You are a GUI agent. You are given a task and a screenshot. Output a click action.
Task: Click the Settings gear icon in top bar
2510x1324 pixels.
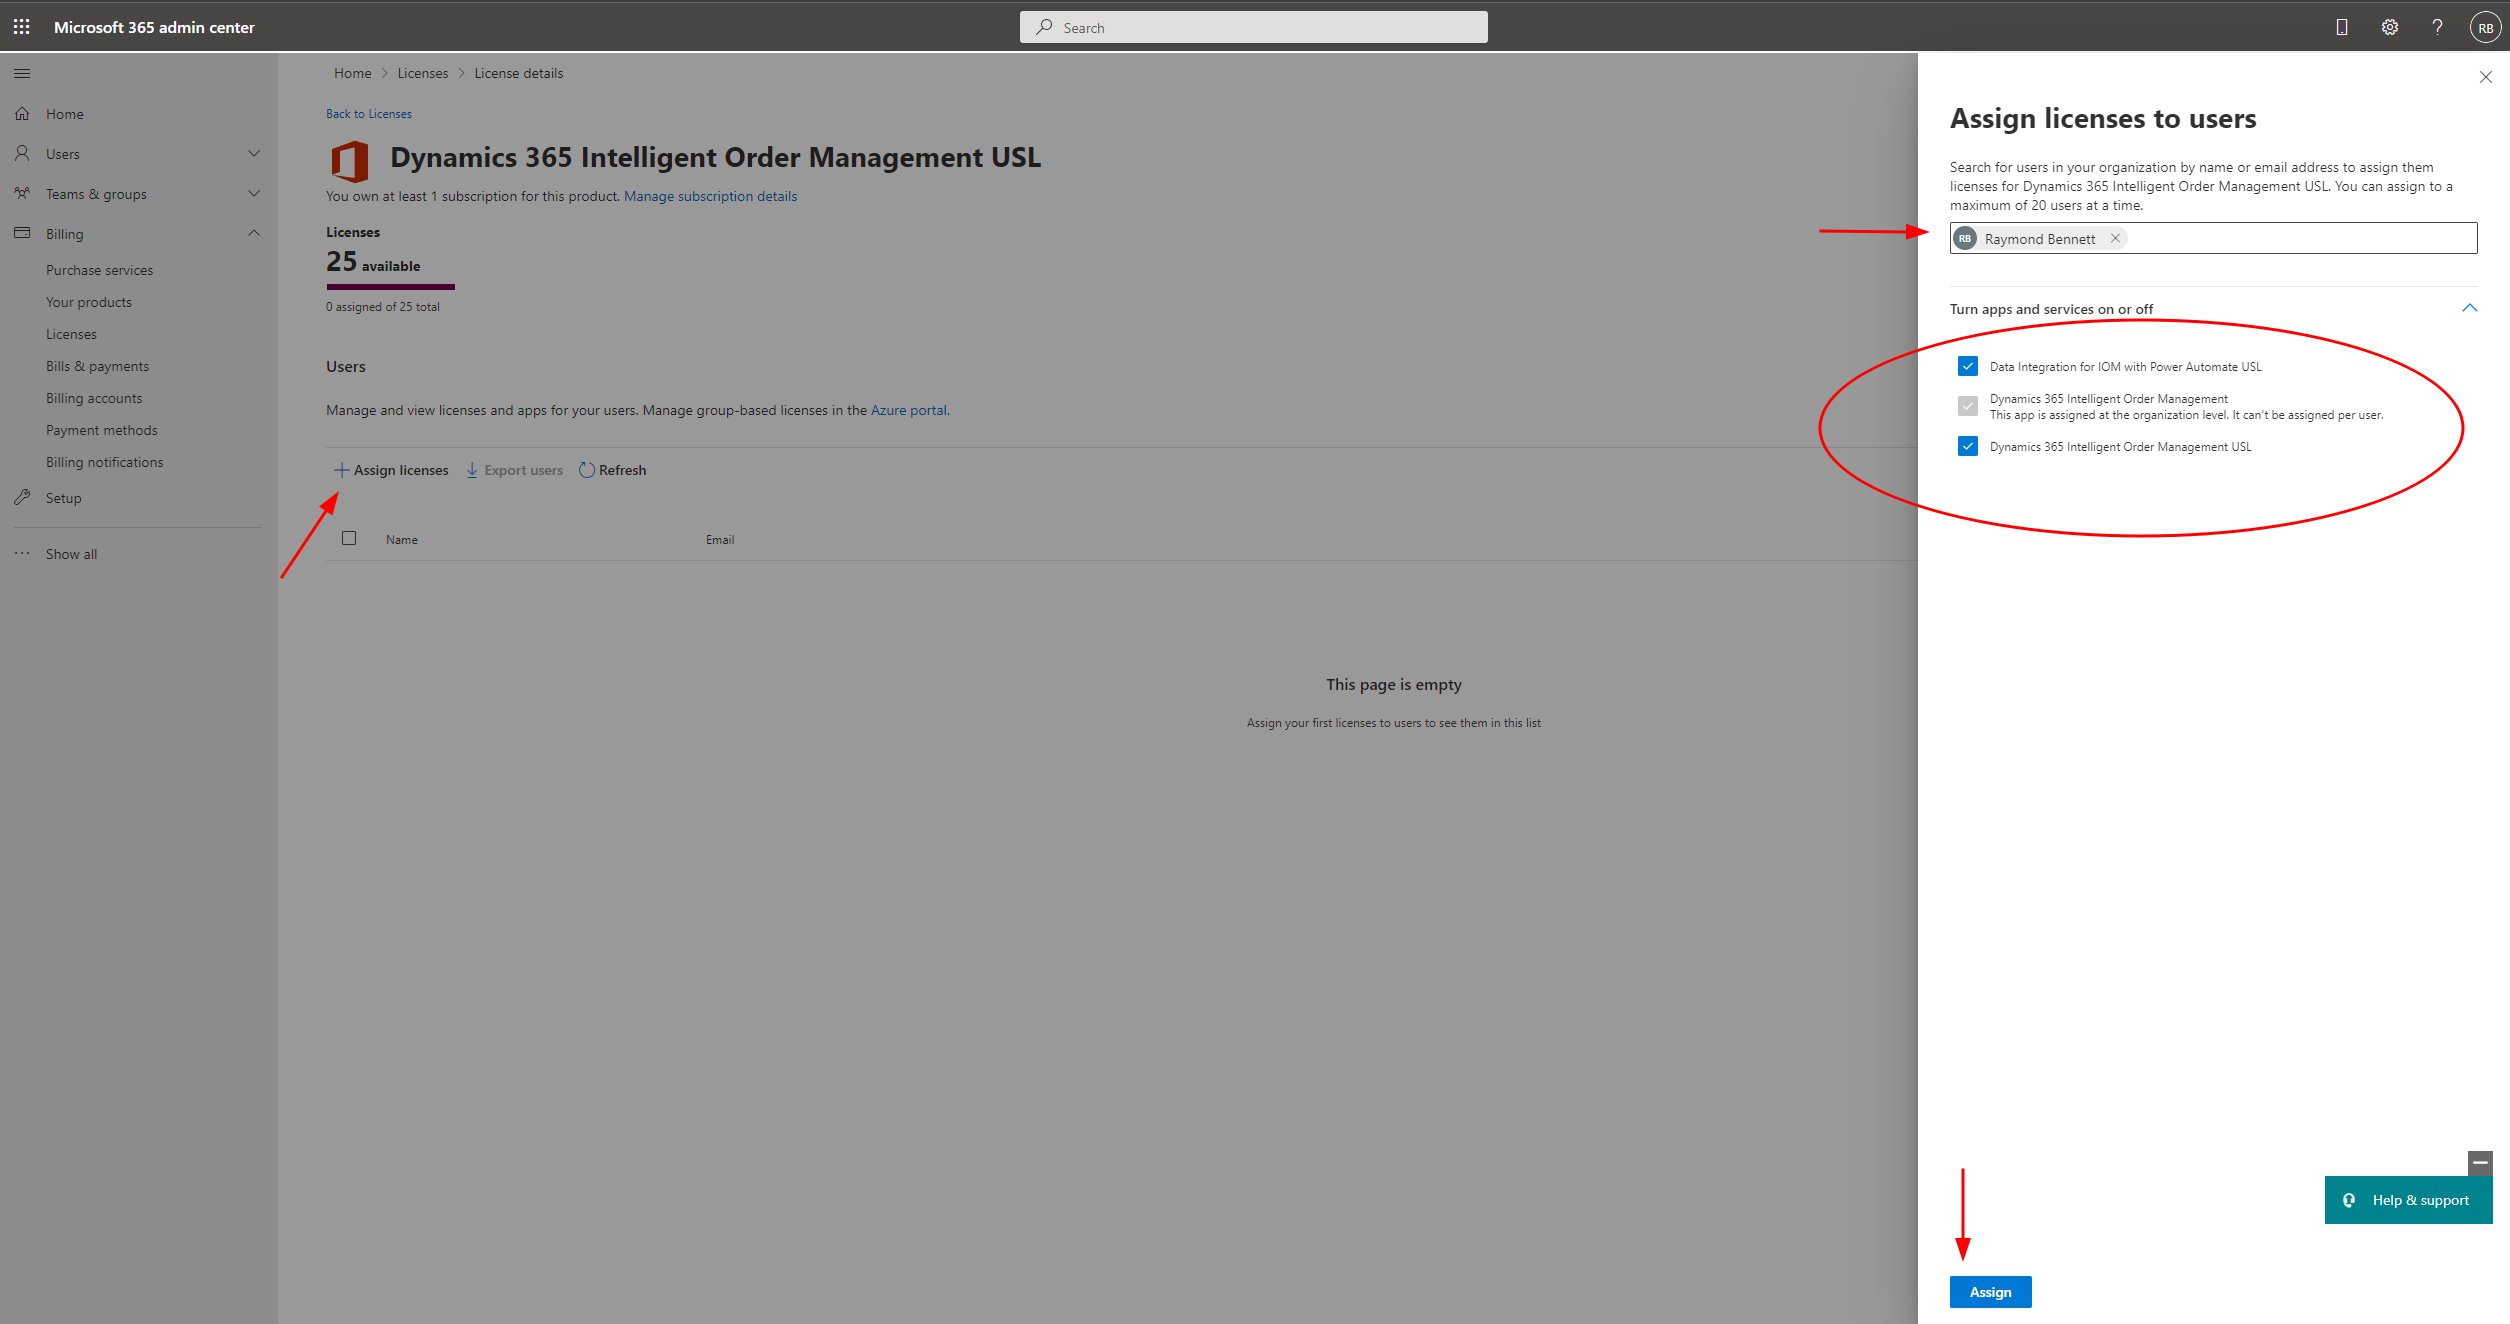(2390, 27)
